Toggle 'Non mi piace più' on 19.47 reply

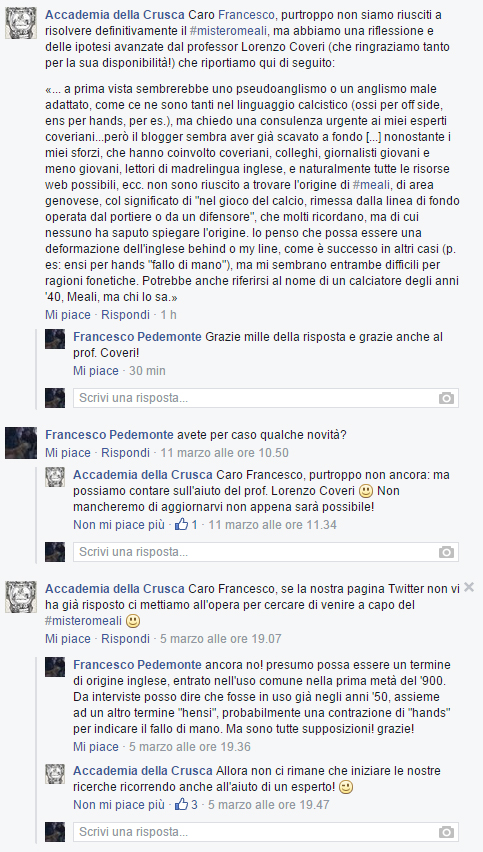coord(118,805)
